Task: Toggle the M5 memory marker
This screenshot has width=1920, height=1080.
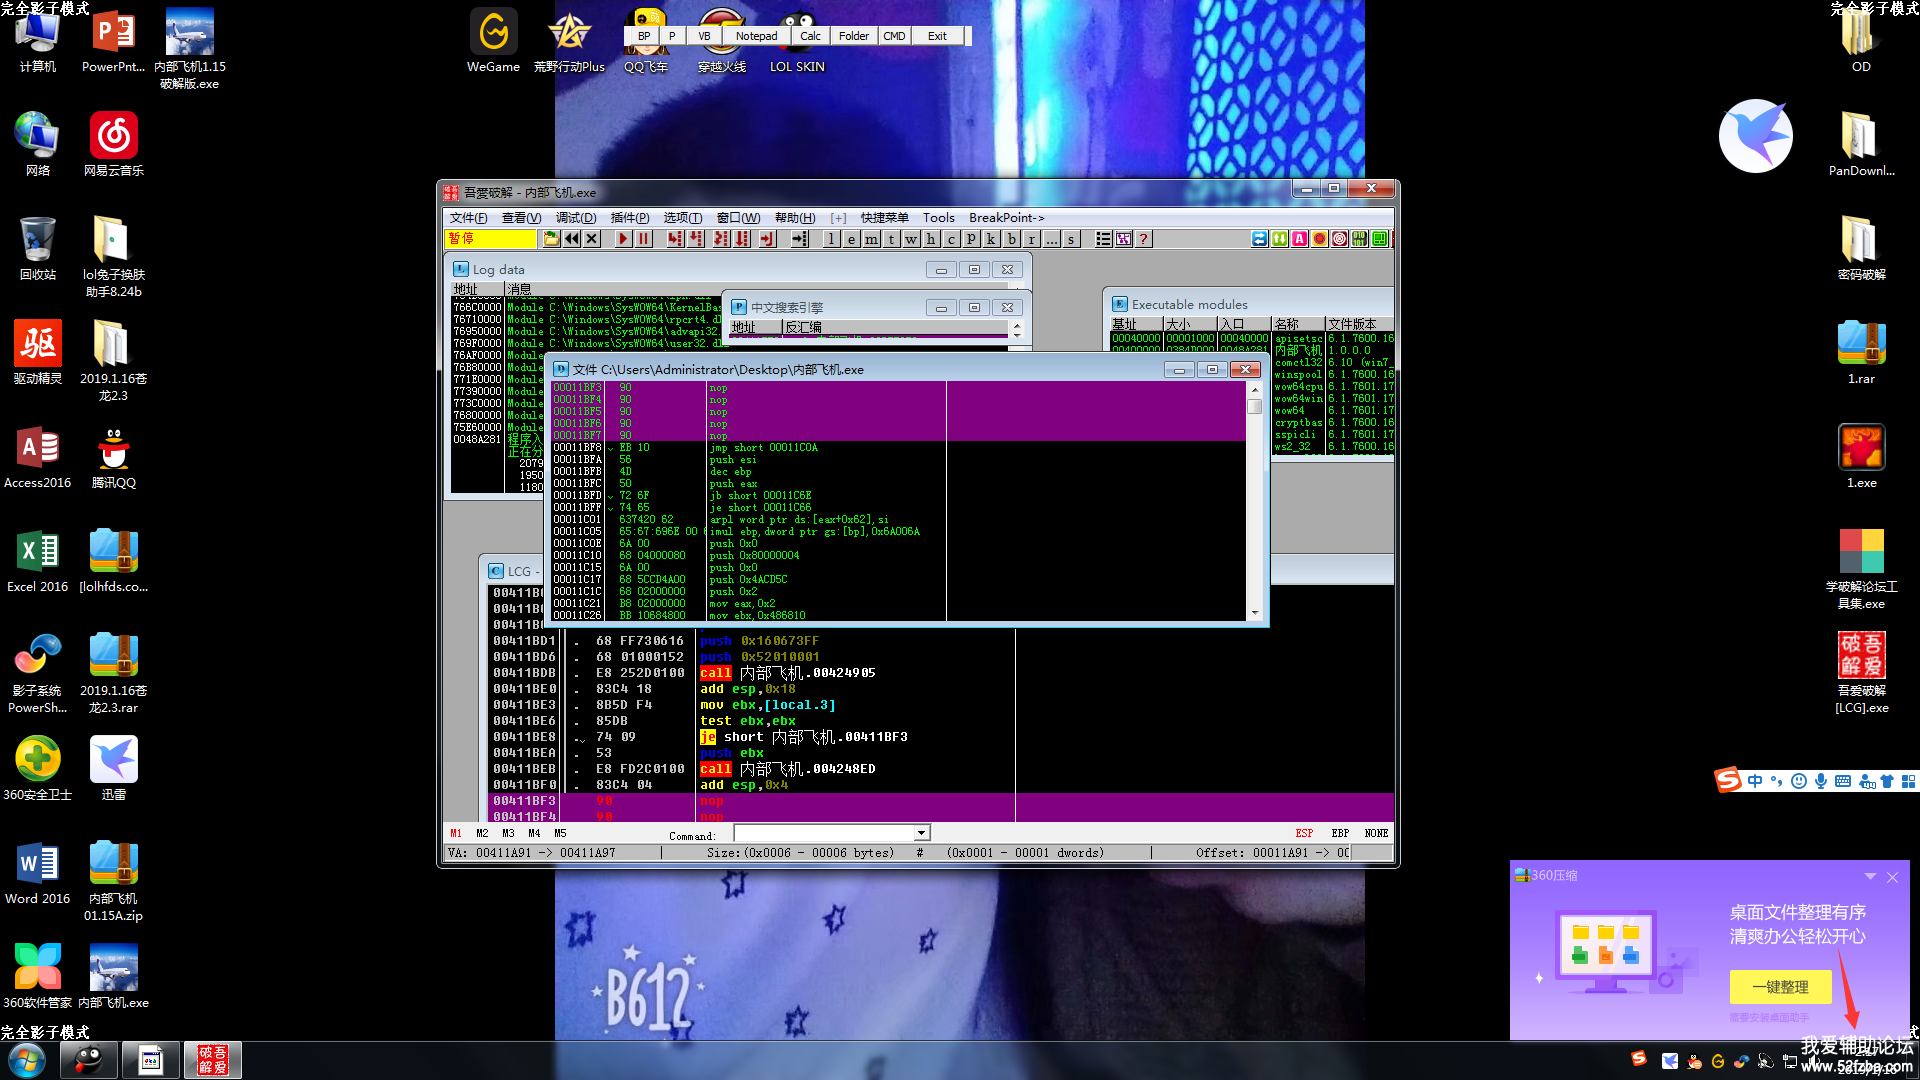Action: (x=560, y=833)
